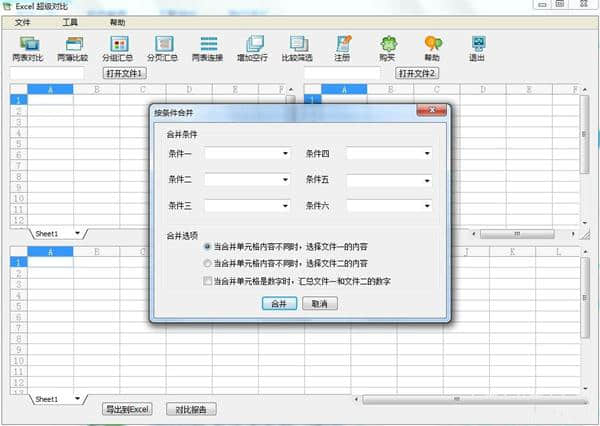Select radio option to keep 文件一 content
This screenshot has width=600, height=426.
pos(207,245)
